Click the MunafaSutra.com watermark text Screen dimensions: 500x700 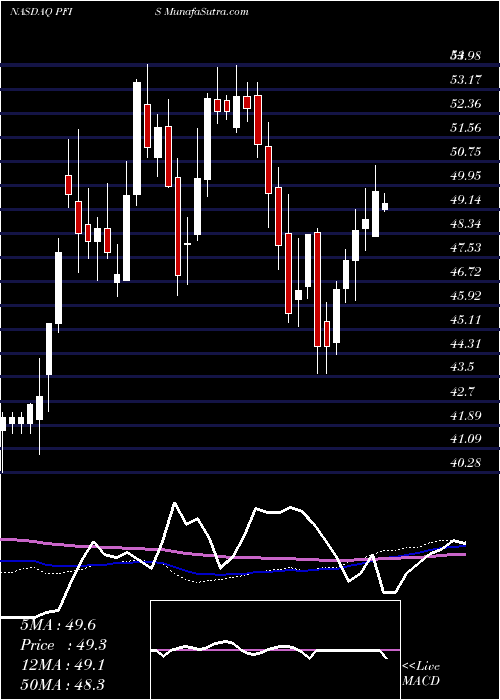tap(206, 12)
